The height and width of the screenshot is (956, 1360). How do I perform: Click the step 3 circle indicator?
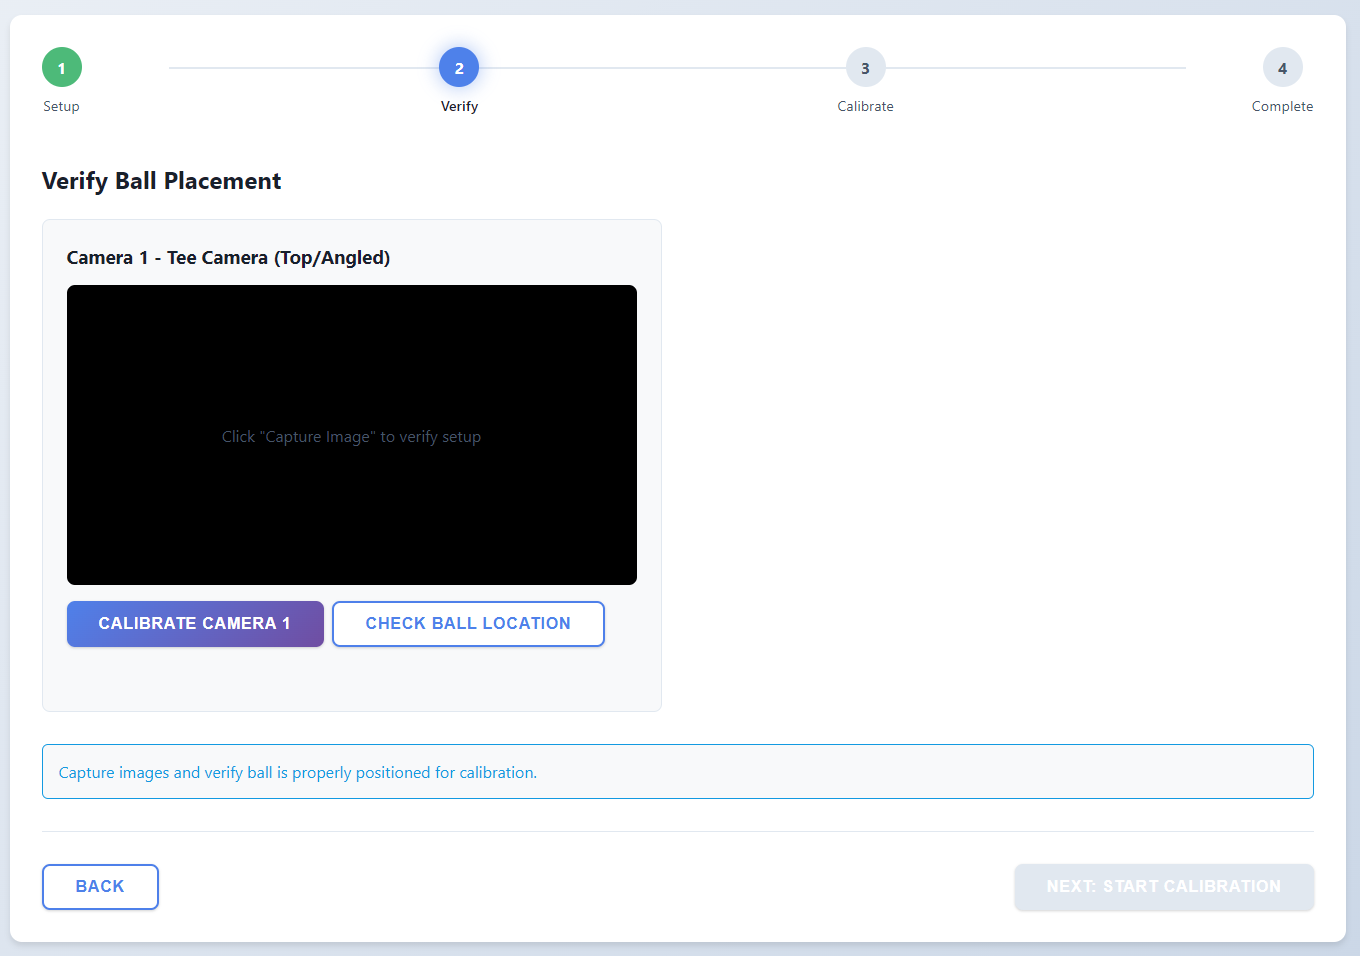[865, 68]
